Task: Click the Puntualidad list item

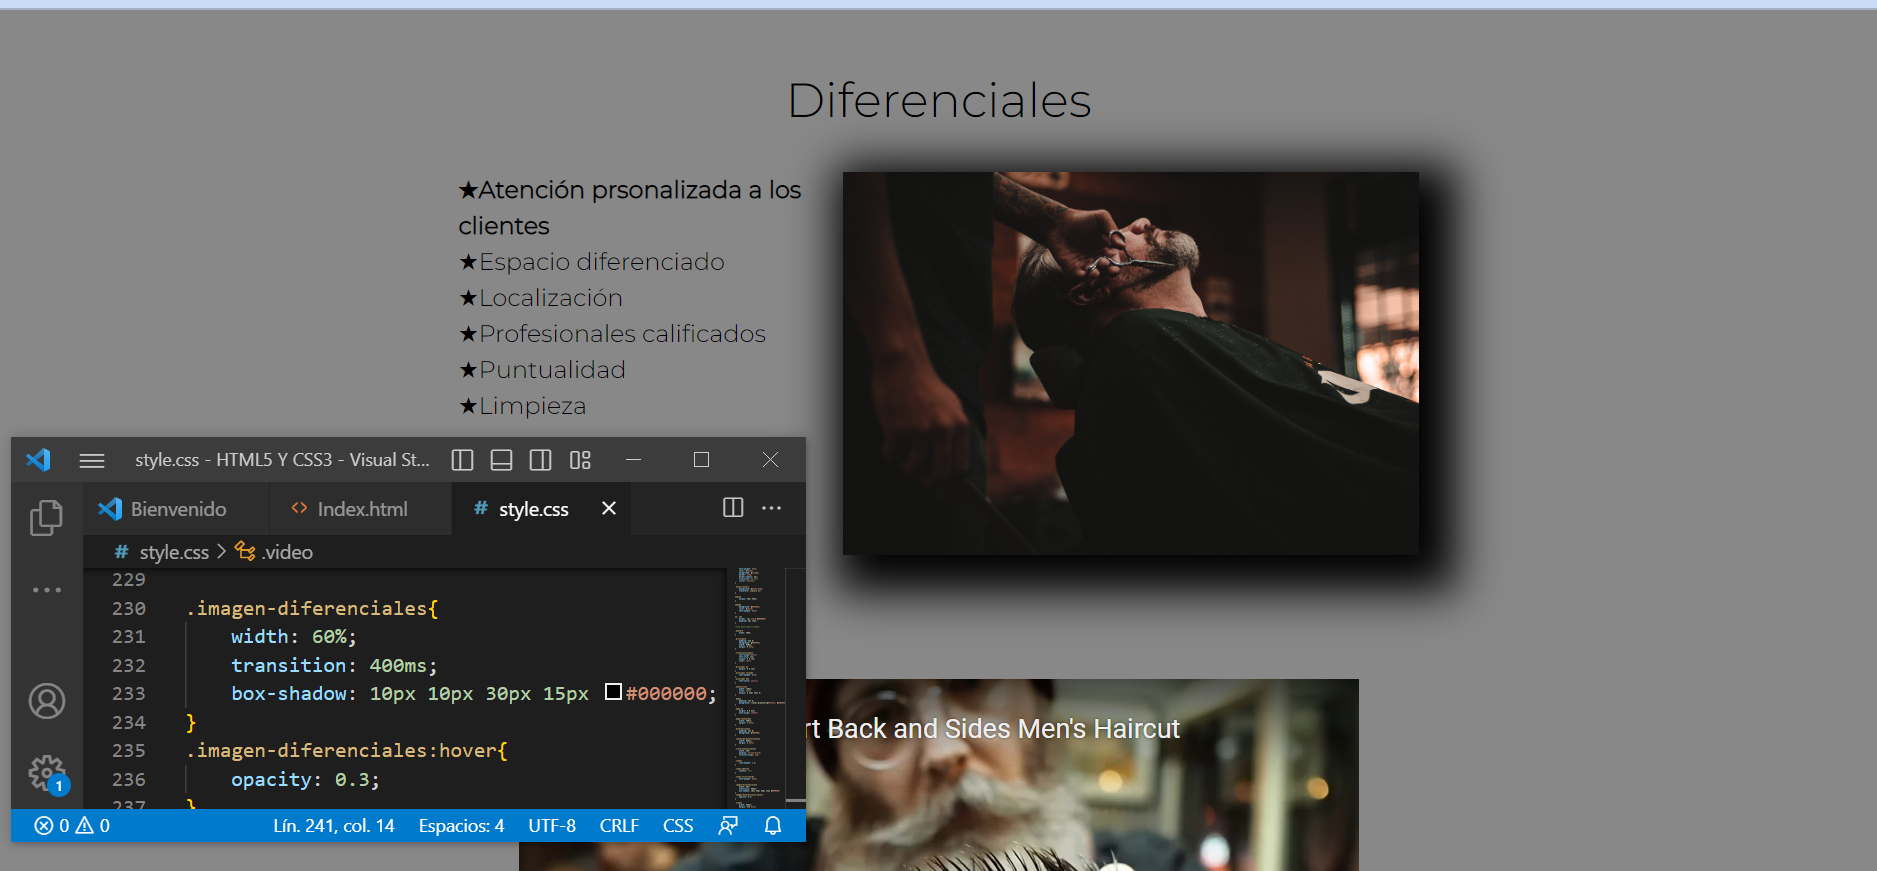Action: (542, 370)
